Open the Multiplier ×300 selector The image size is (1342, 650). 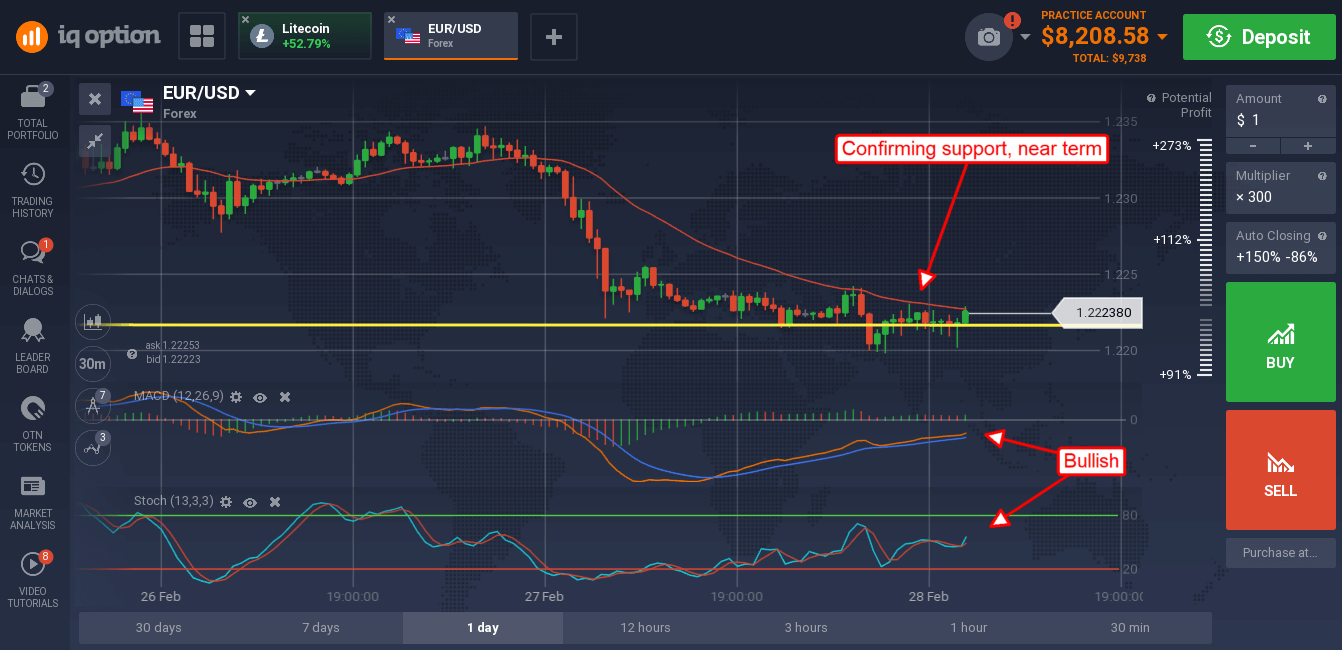[x=1280, y=186]
